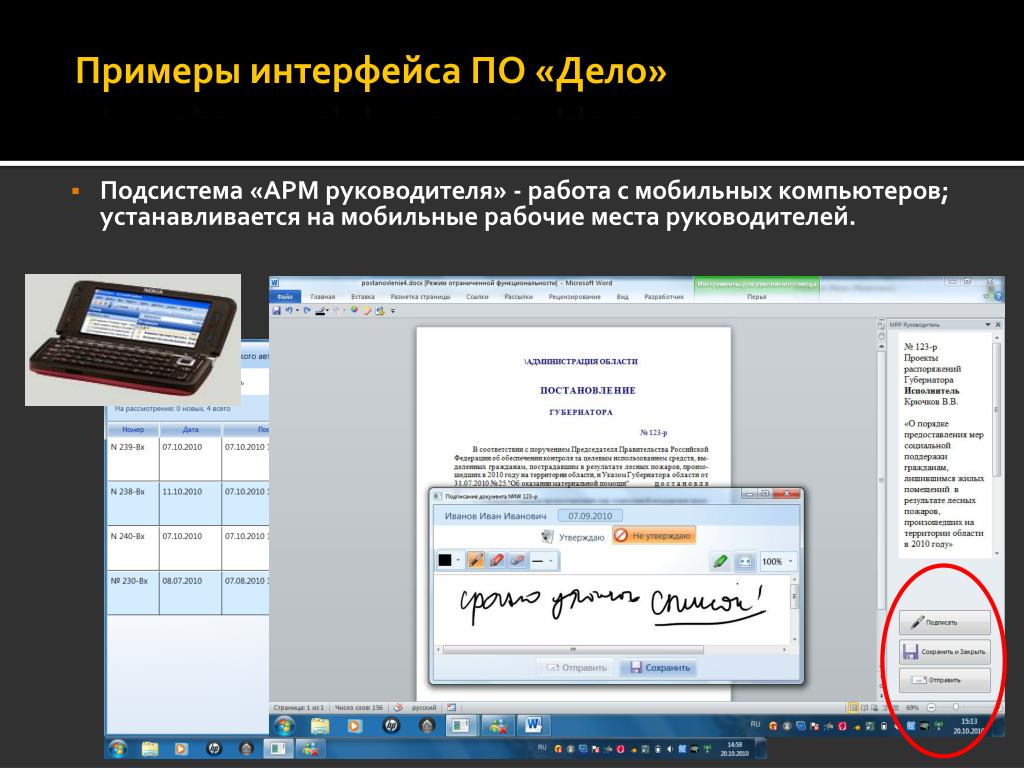Open the Рассылки ribbon tab

(519, 297)
